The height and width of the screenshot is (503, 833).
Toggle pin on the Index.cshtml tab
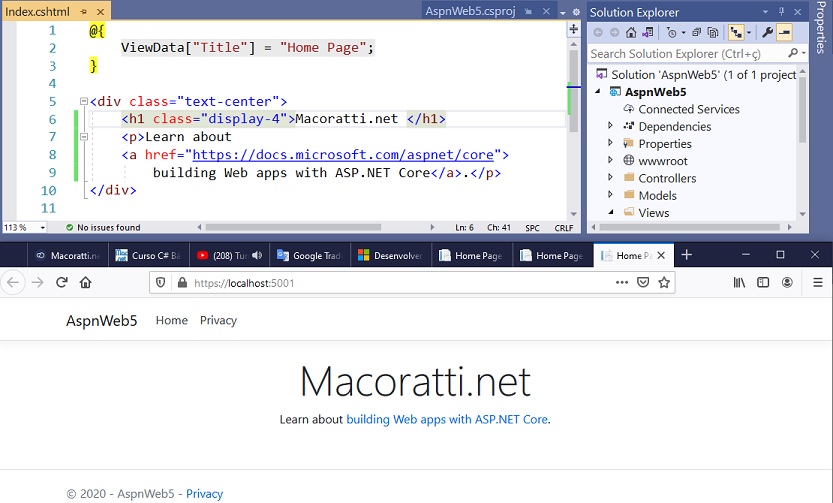[84, 11]
